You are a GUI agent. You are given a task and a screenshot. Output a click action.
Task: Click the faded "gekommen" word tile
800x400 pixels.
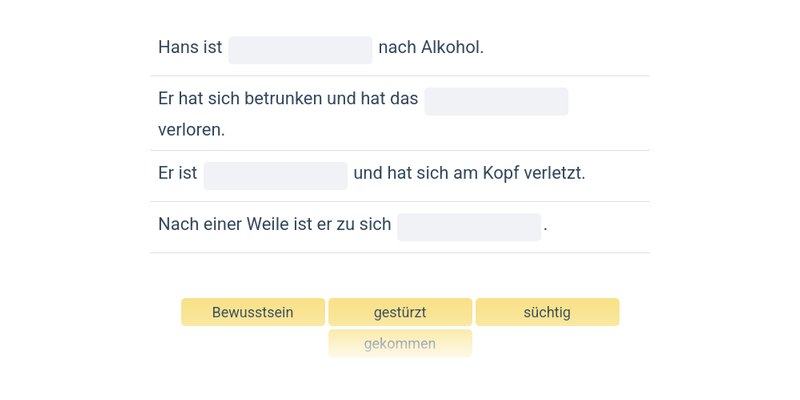click(x=400, y=343)
